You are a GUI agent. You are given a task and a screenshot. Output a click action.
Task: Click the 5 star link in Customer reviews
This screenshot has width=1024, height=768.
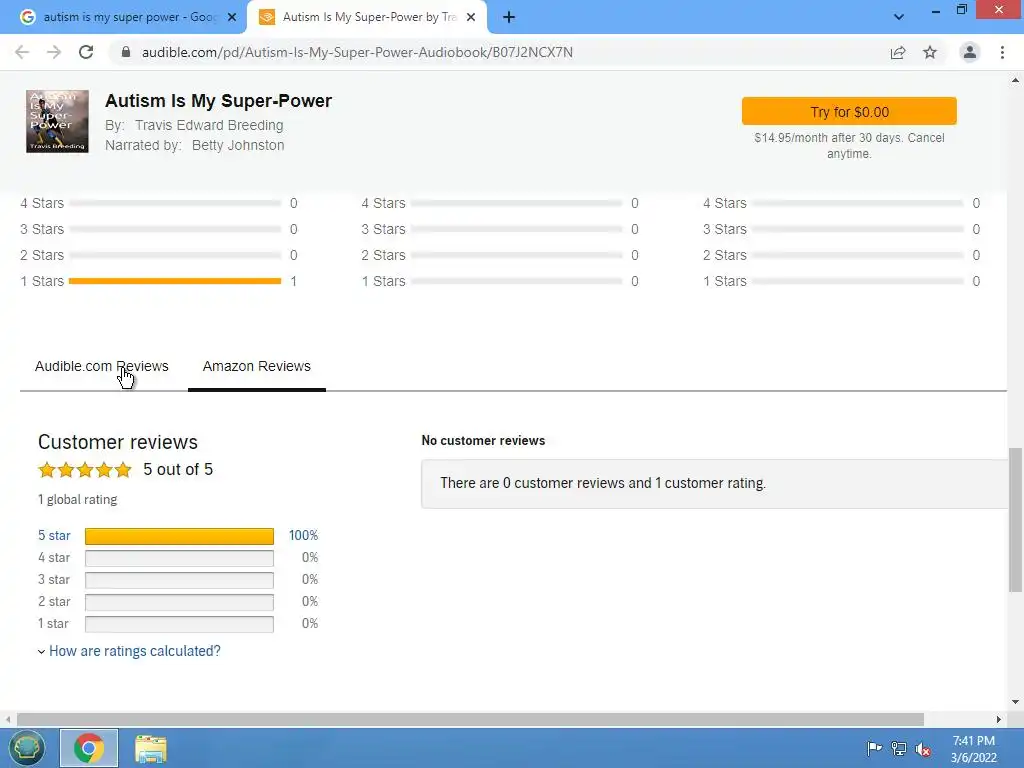(x=54, y=536)
